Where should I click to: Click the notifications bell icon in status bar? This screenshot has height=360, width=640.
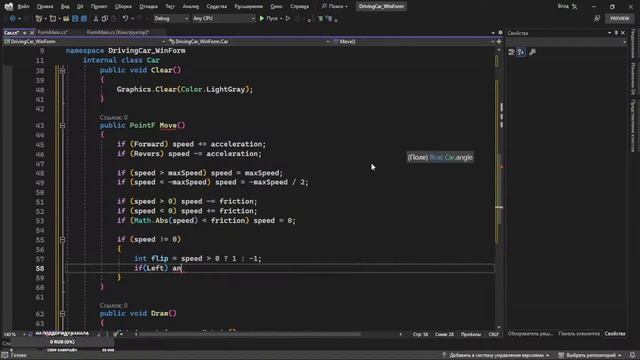point(633,356)
